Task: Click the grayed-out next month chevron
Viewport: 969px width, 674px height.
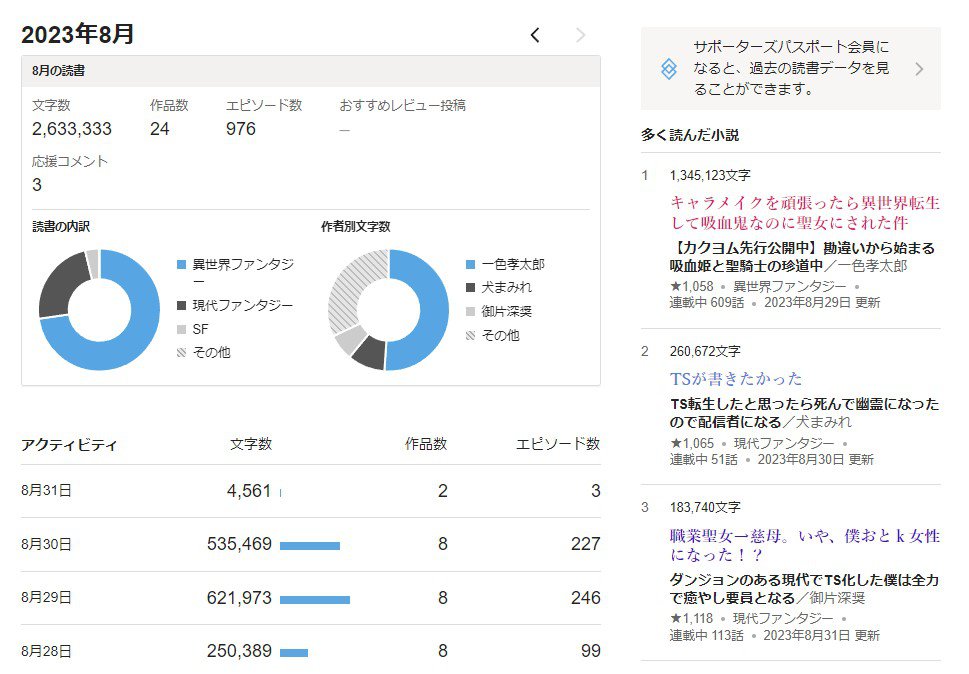Action: click(x=580, y=36)
